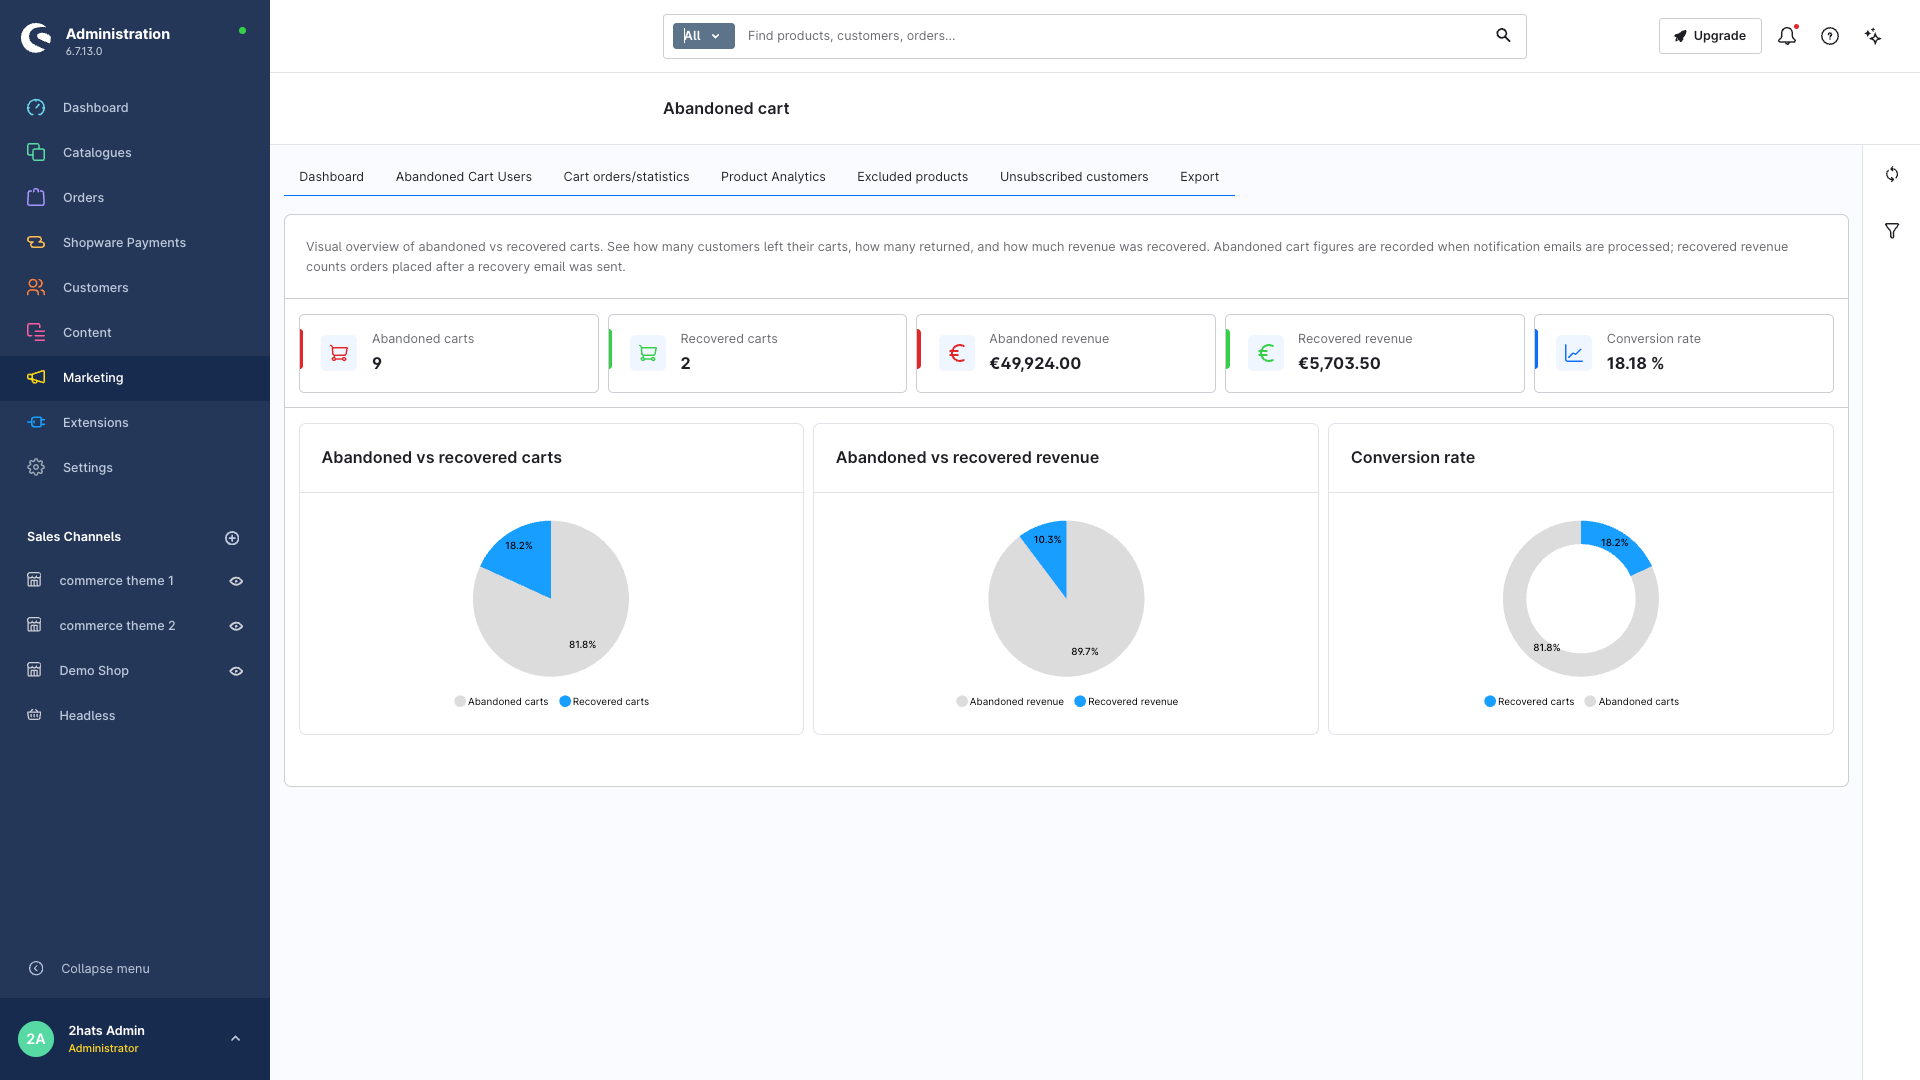Go to Customers in the sidebar
This screenshot has height=1080, width=1920.
coord(135,288)
